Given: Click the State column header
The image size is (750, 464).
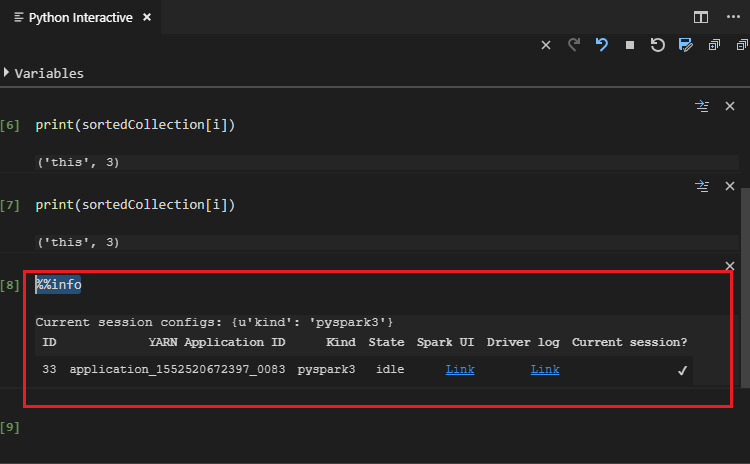Looking at the screenshot, I should [386, 342].
